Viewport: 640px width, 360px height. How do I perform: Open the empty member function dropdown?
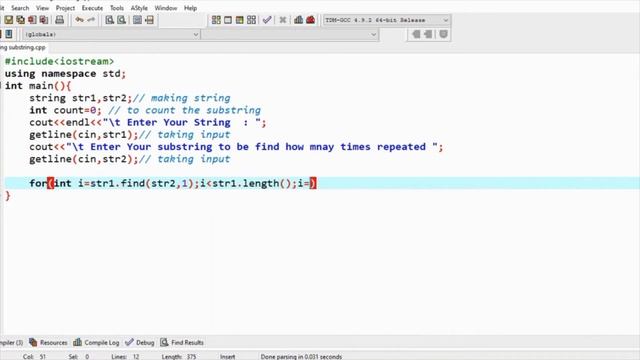[x=290, y=34]
